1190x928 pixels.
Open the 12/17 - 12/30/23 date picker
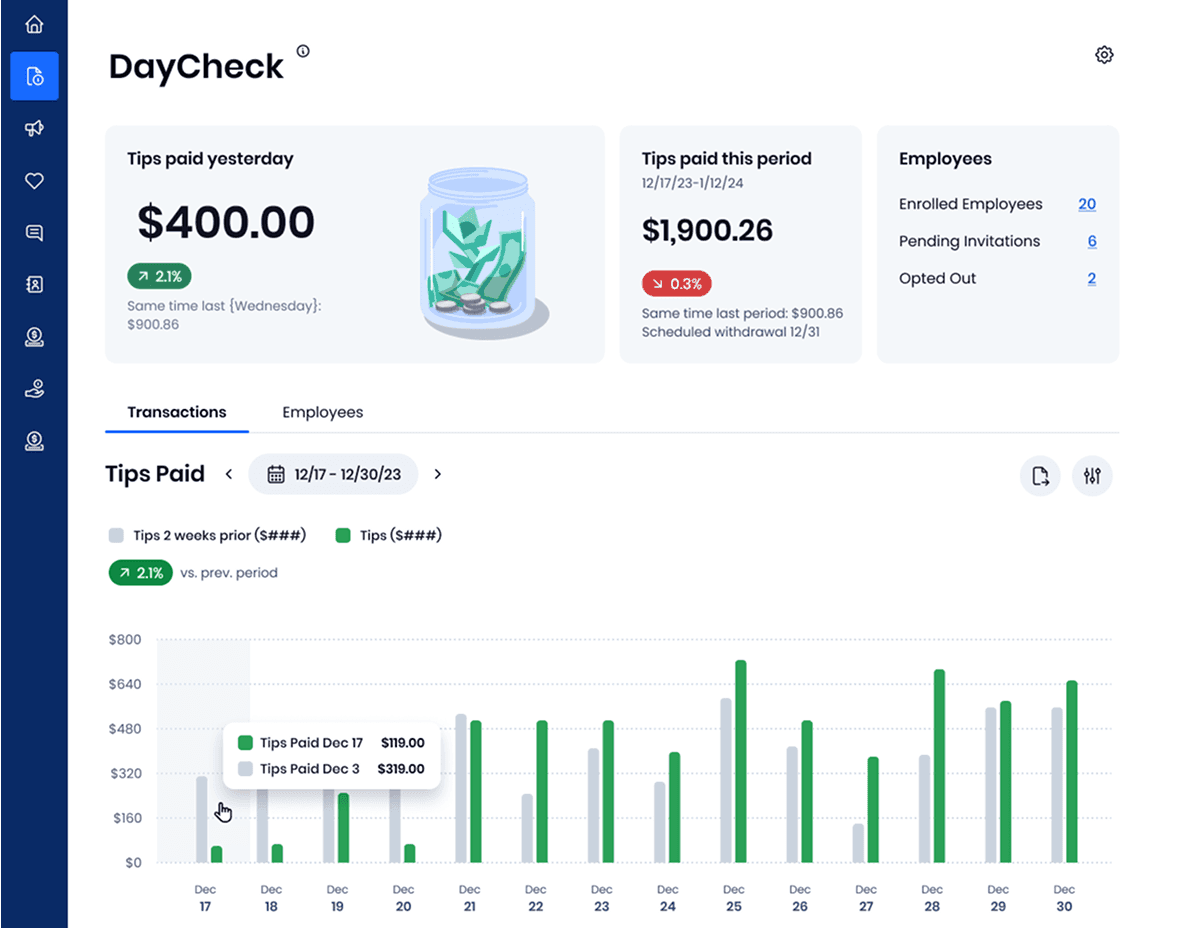click(x=333, y=474)
